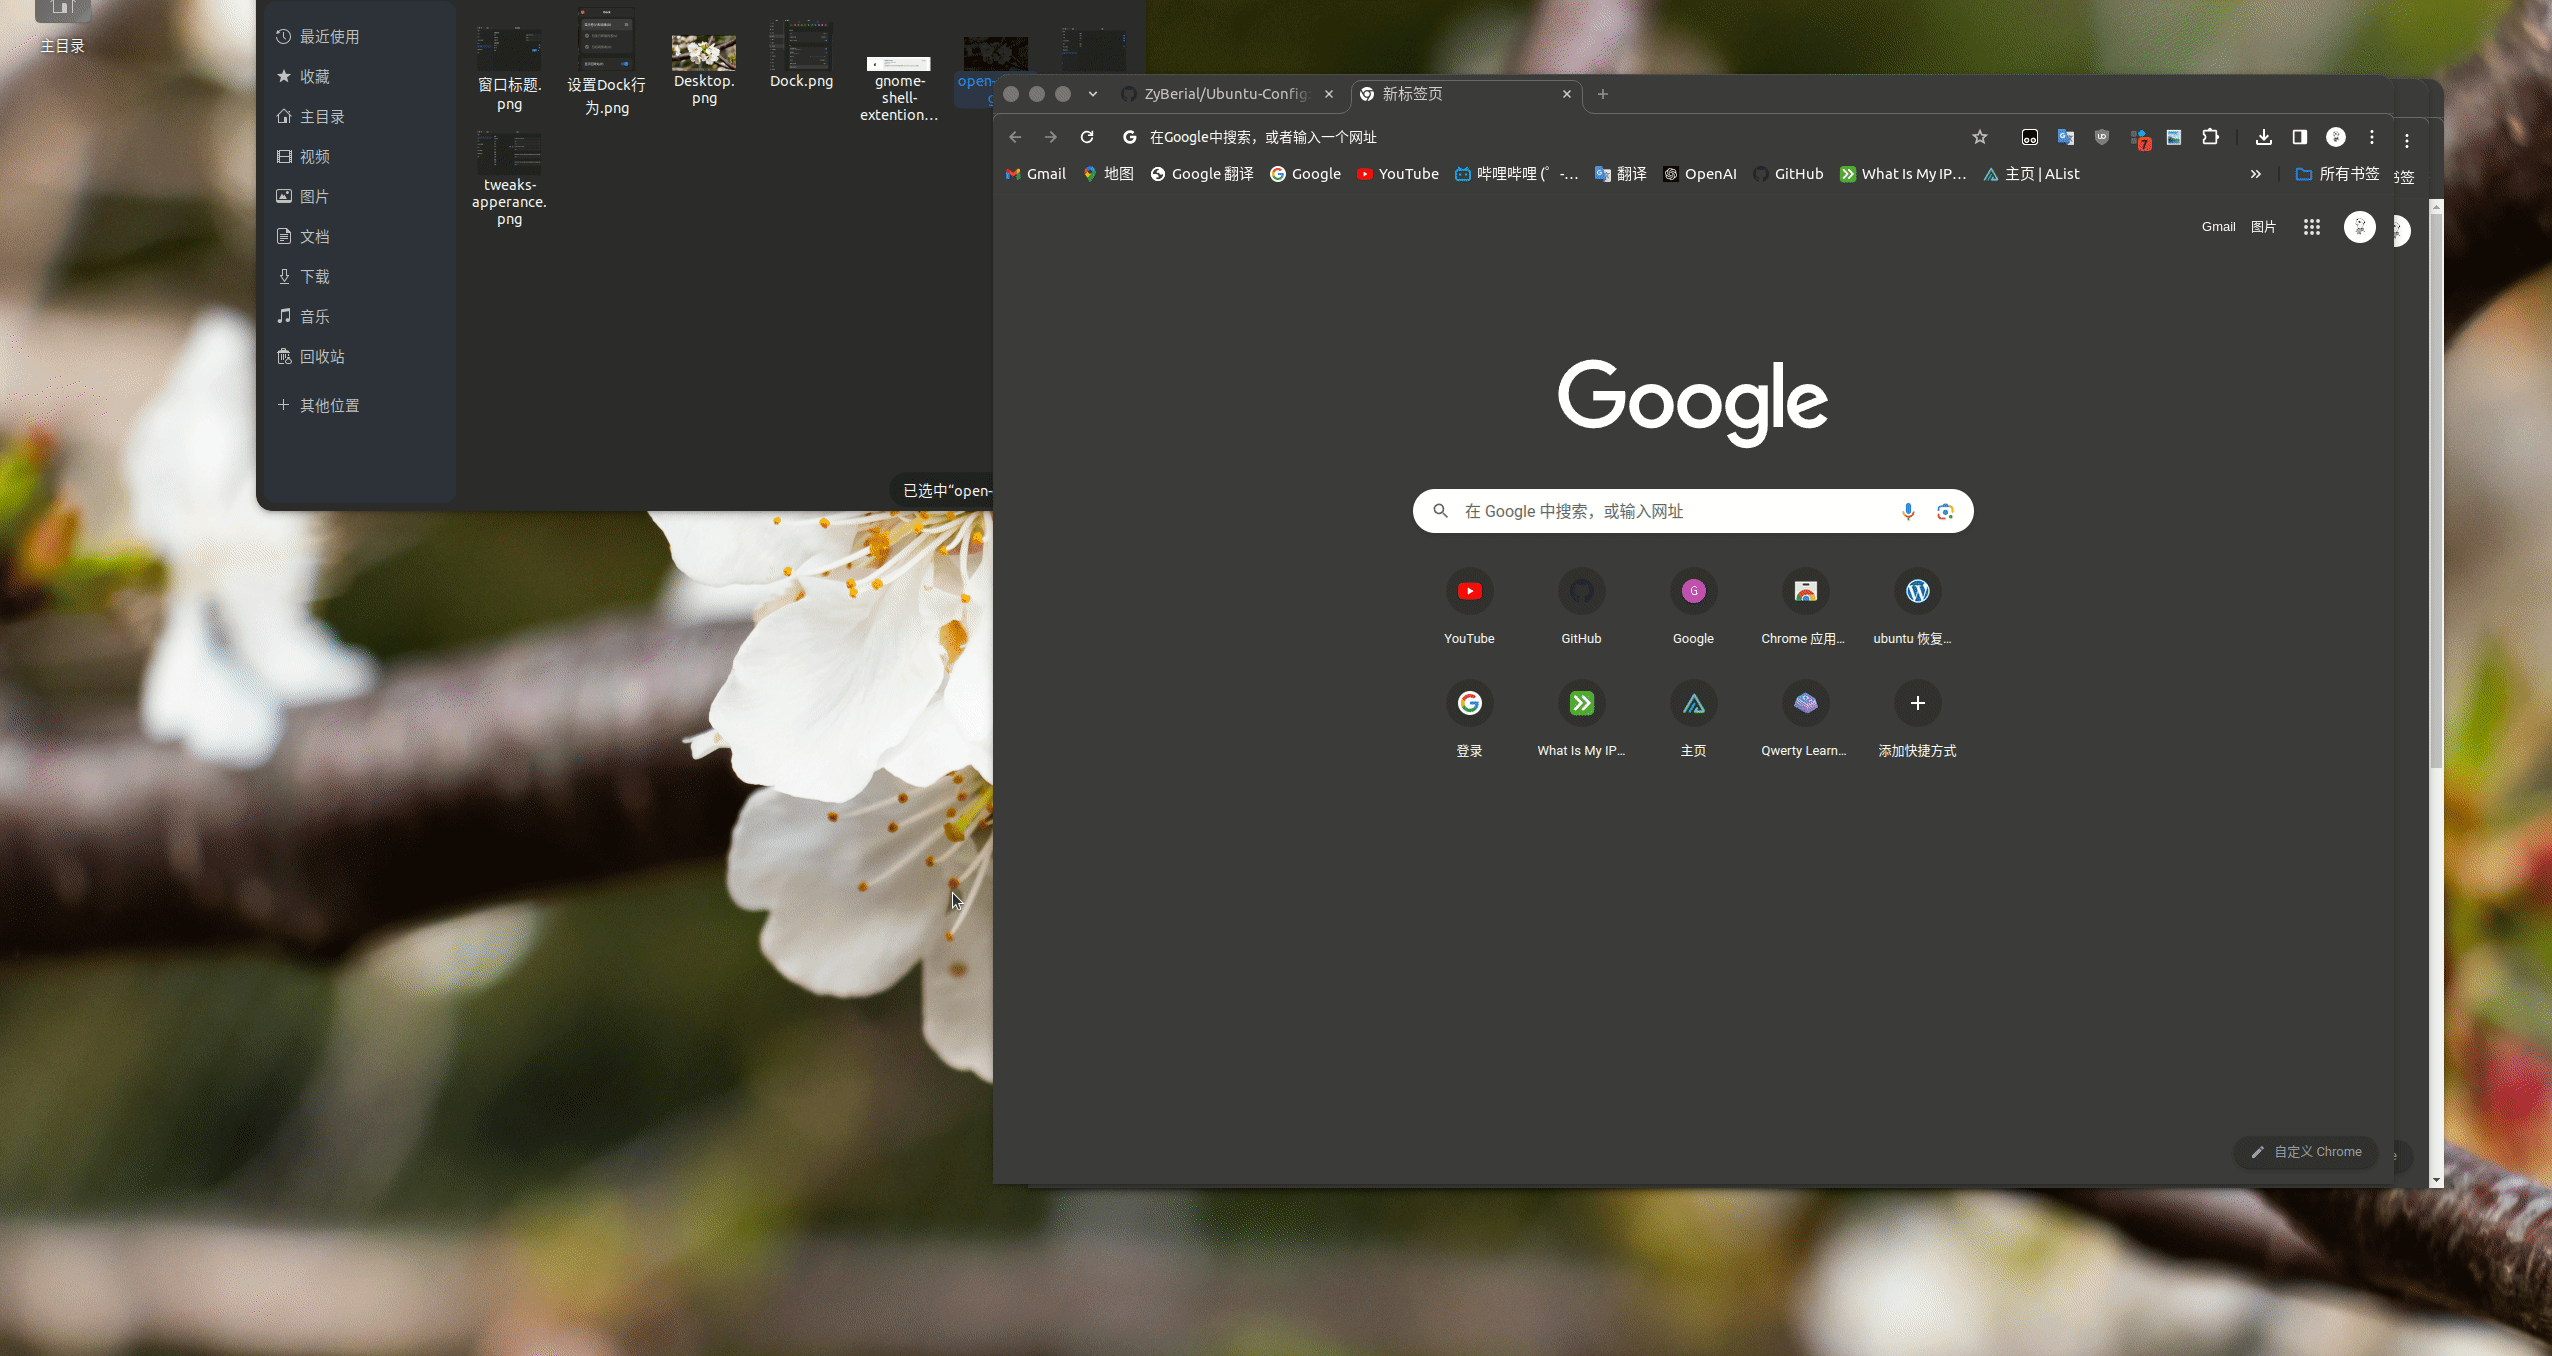Open 文档 folder in sidebar
The height and width of the screenshot is (1356, 2552).
click(x=314, y=236)
